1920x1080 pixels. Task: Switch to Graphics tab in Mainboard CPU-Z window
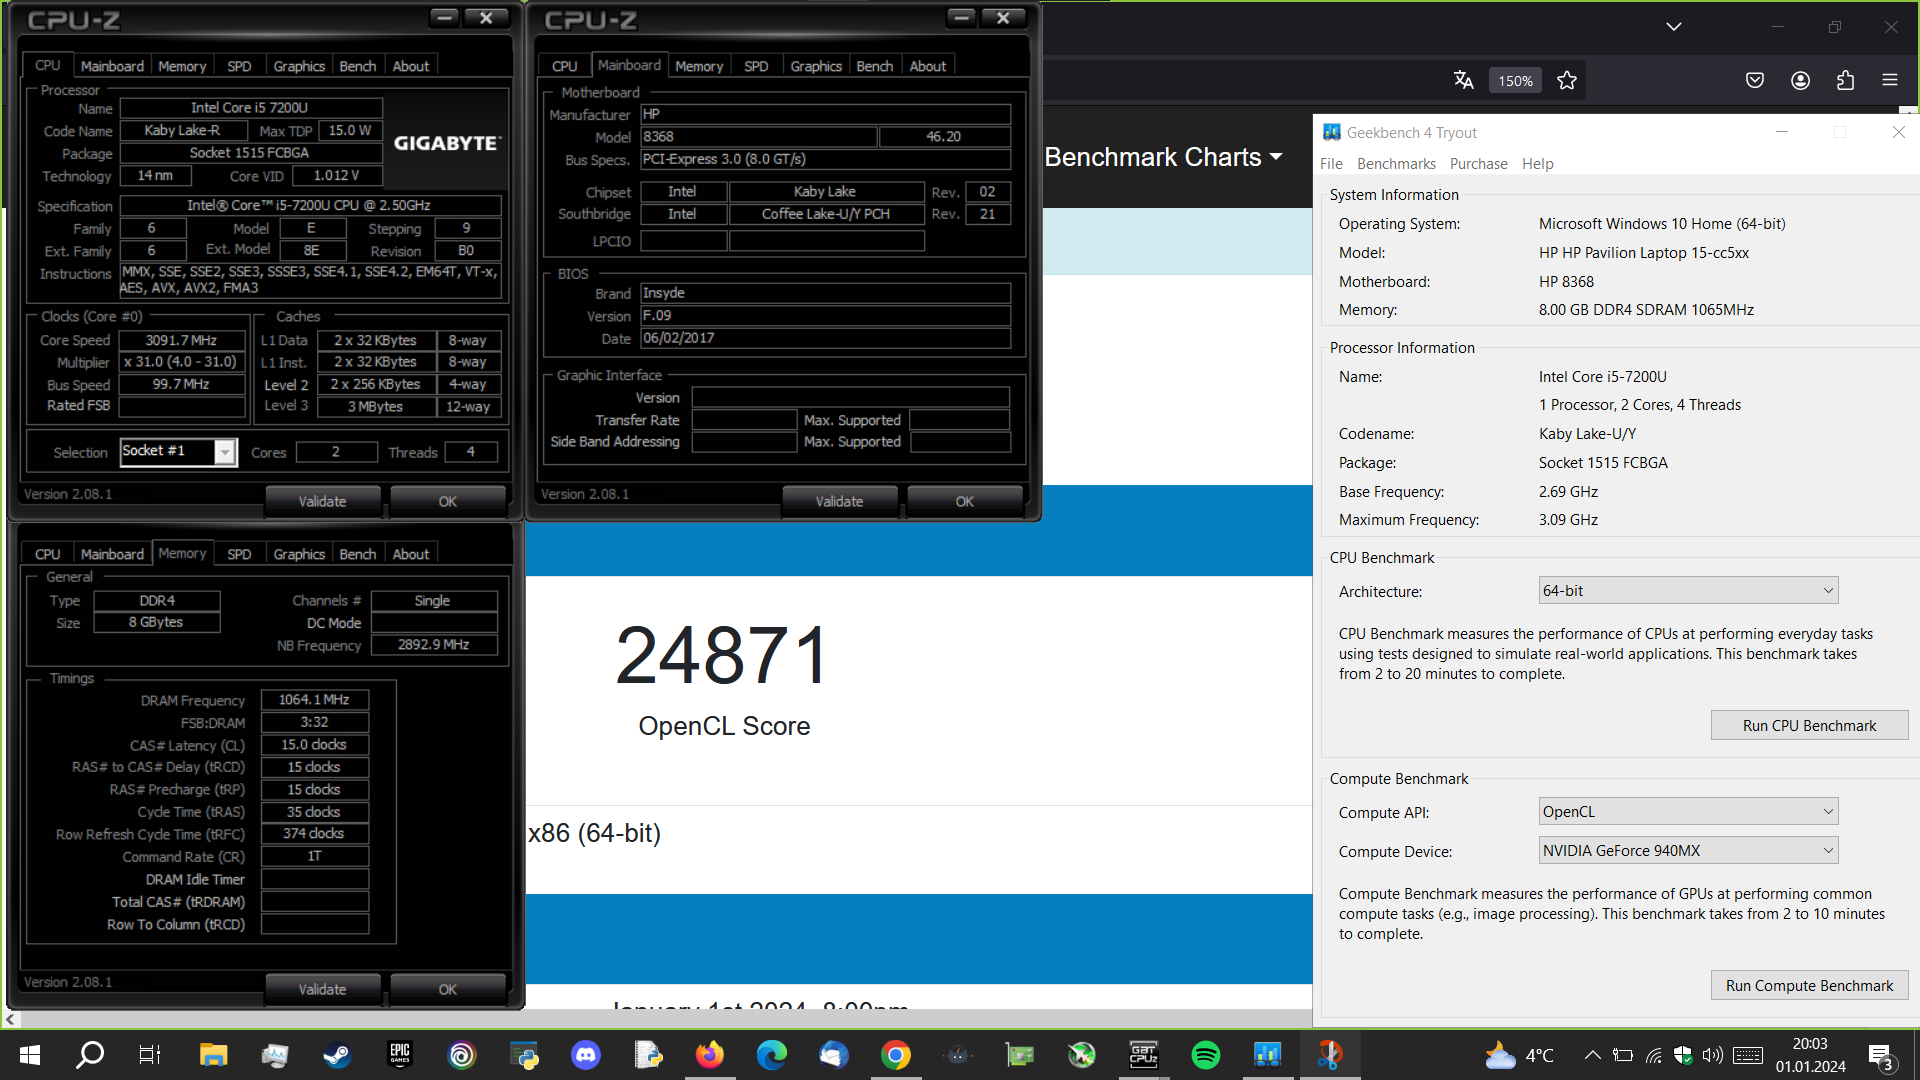point(816,66)
